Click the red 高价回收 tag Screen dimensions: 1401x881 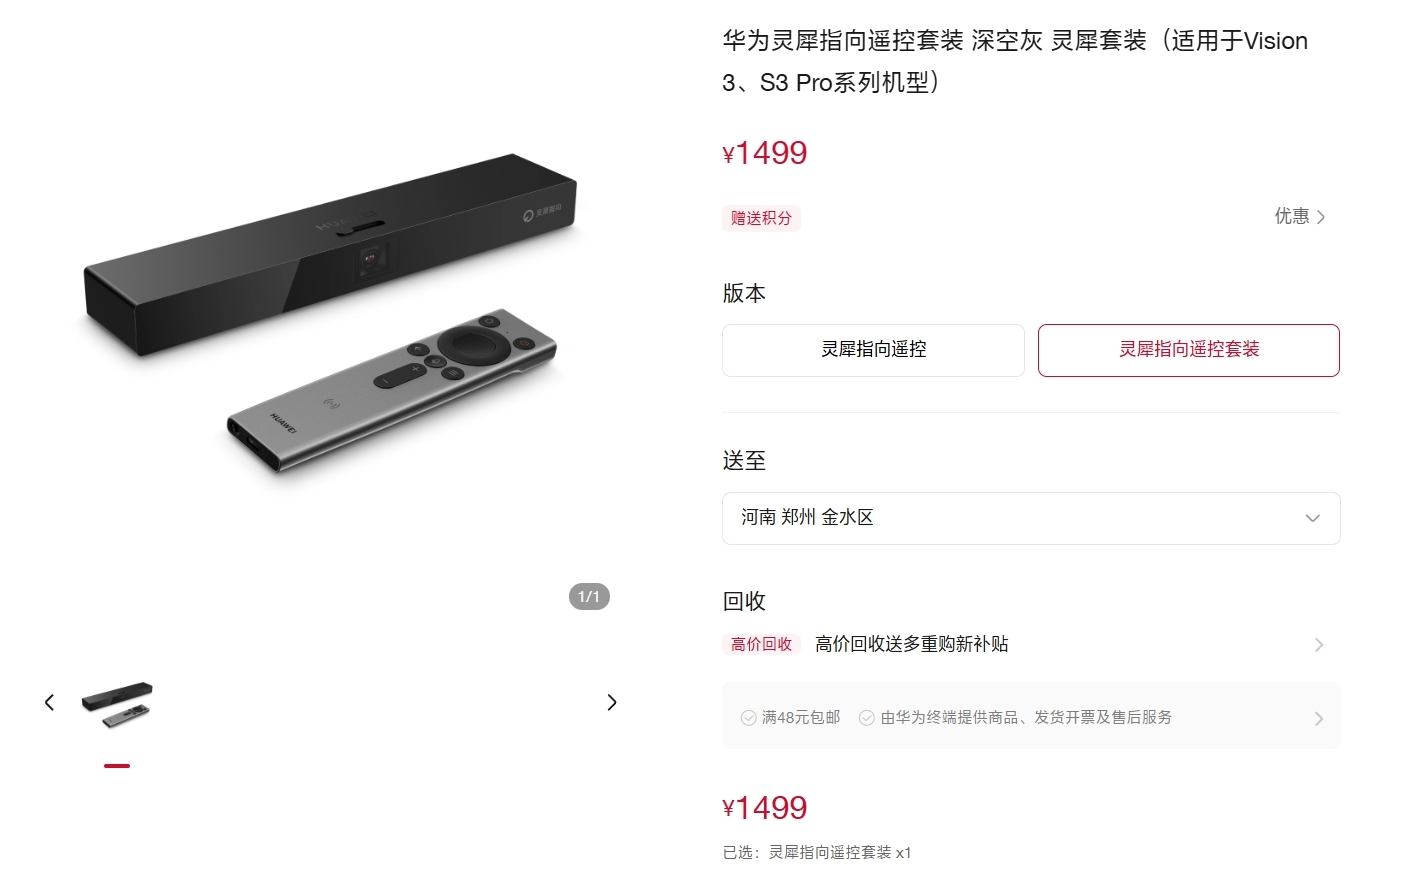coord(761,644)
